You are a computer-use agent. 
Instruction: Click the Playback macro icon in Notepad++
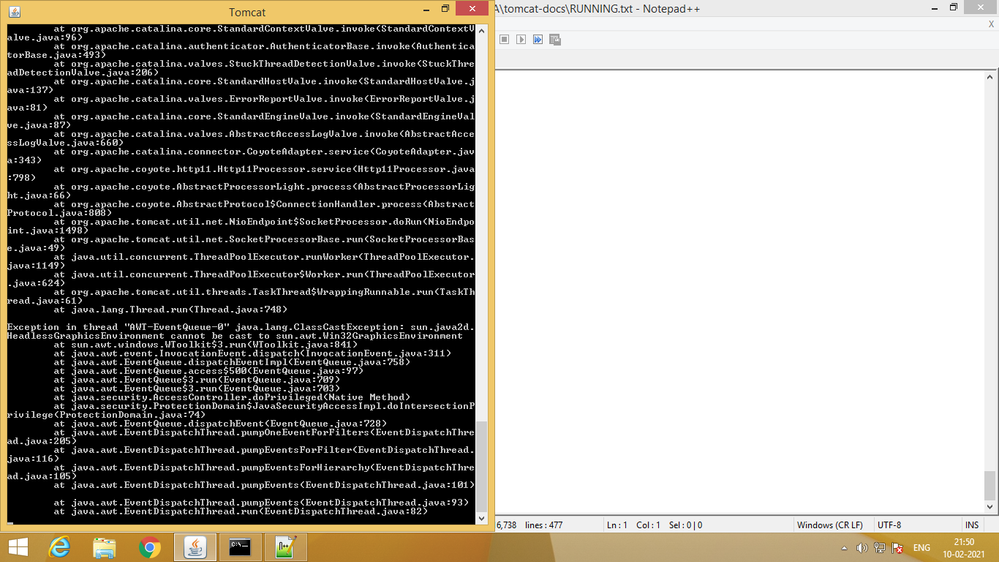(x=521, y=40)
